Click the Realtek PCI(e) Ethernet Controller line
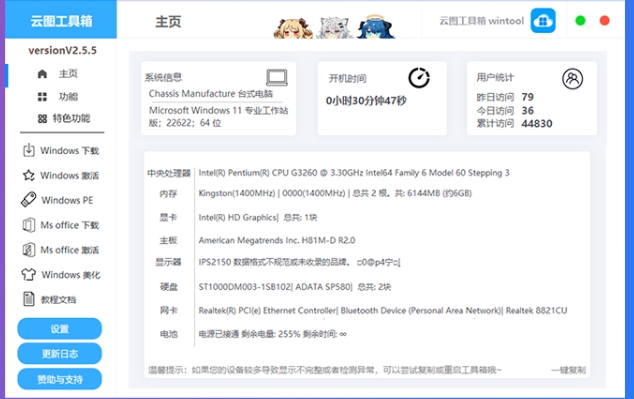Viewport: 634px width, 399px height. 383,310
